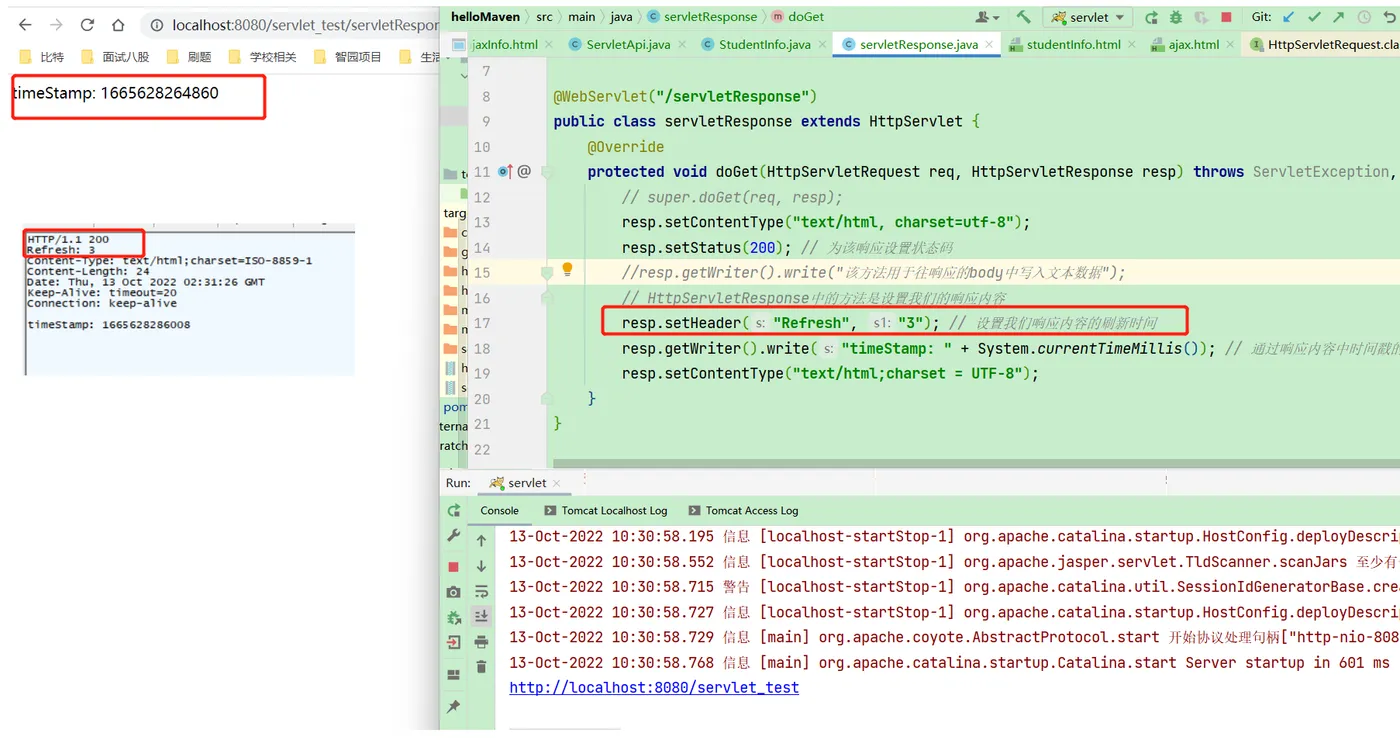
Task: Click the layout icon in Run panel
Action: [453, 674]
